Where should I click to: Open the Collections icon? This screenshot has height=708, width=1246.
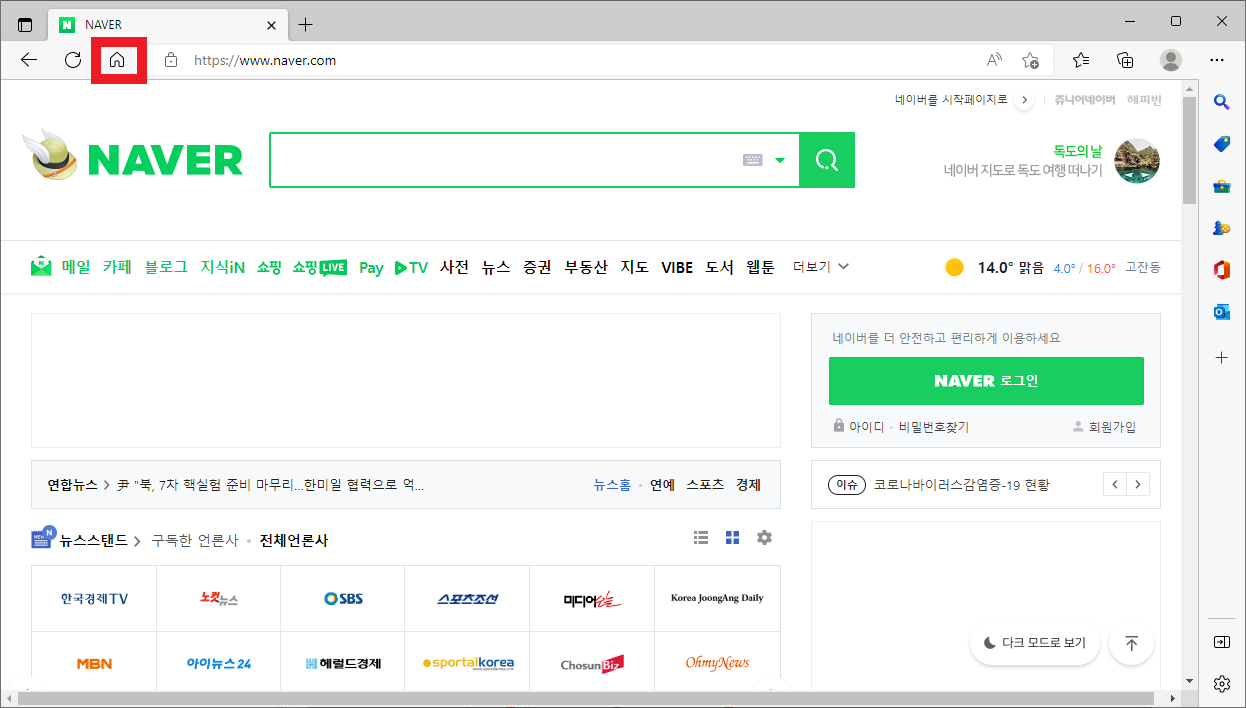1126,60
